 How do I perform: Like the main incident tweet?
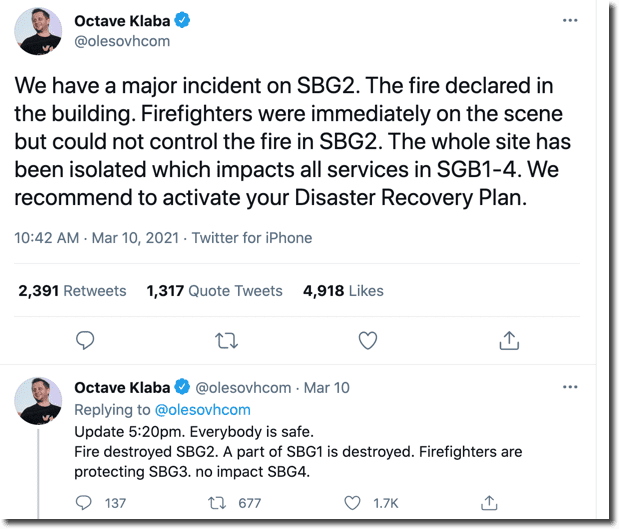[367, 341]
